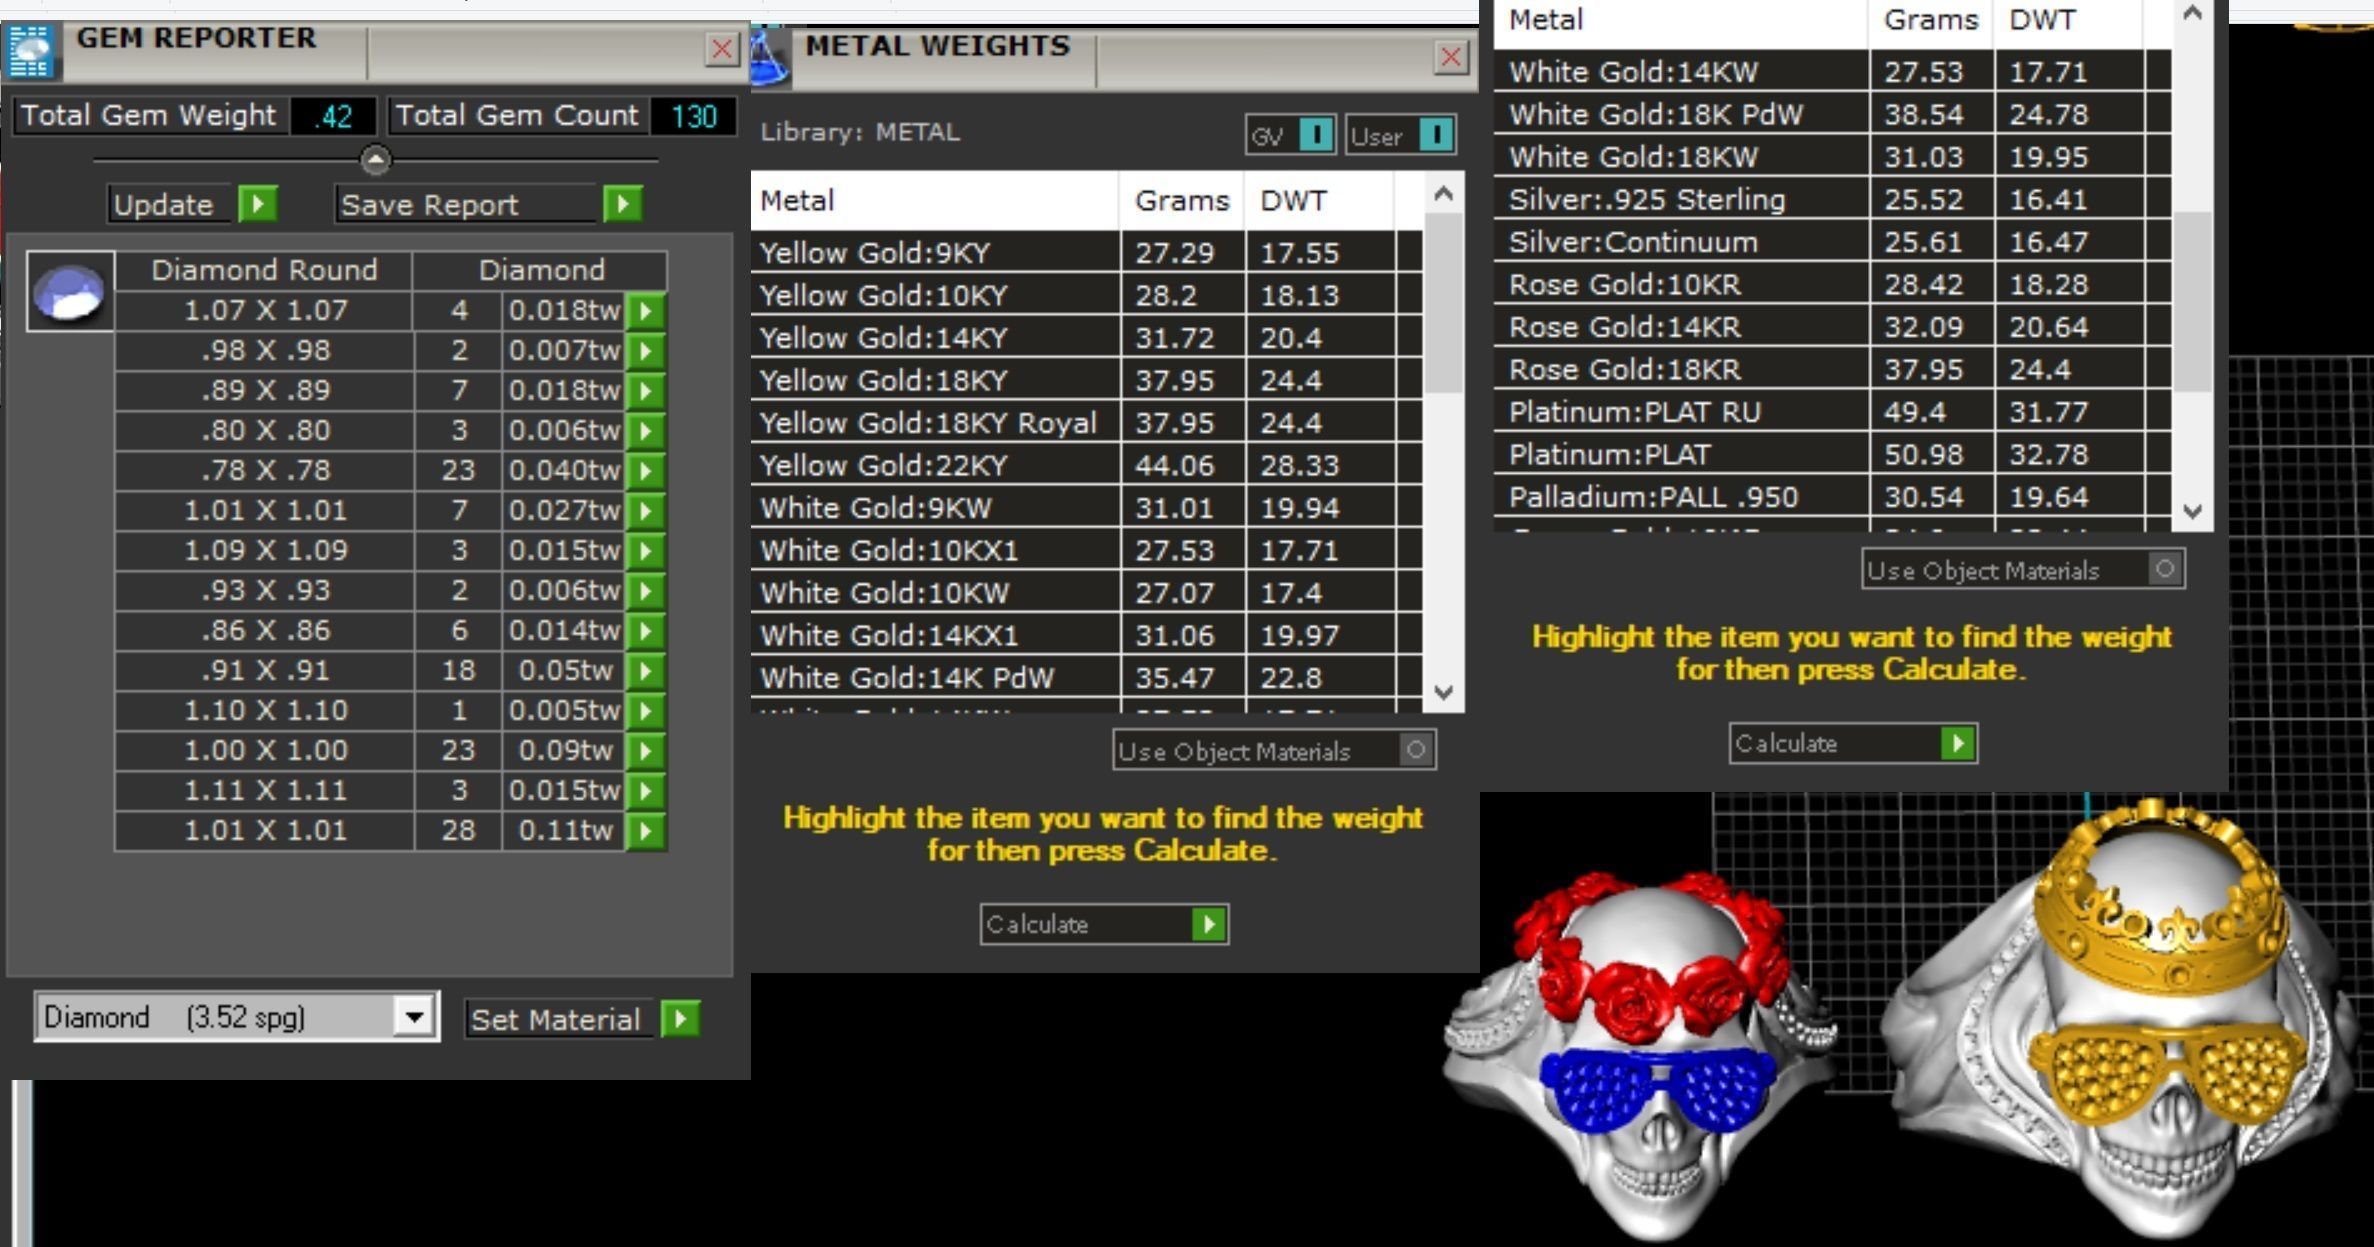Click the gem weight slider handle
This screenshot has width=2374, height=1247.
pos(375,160)
